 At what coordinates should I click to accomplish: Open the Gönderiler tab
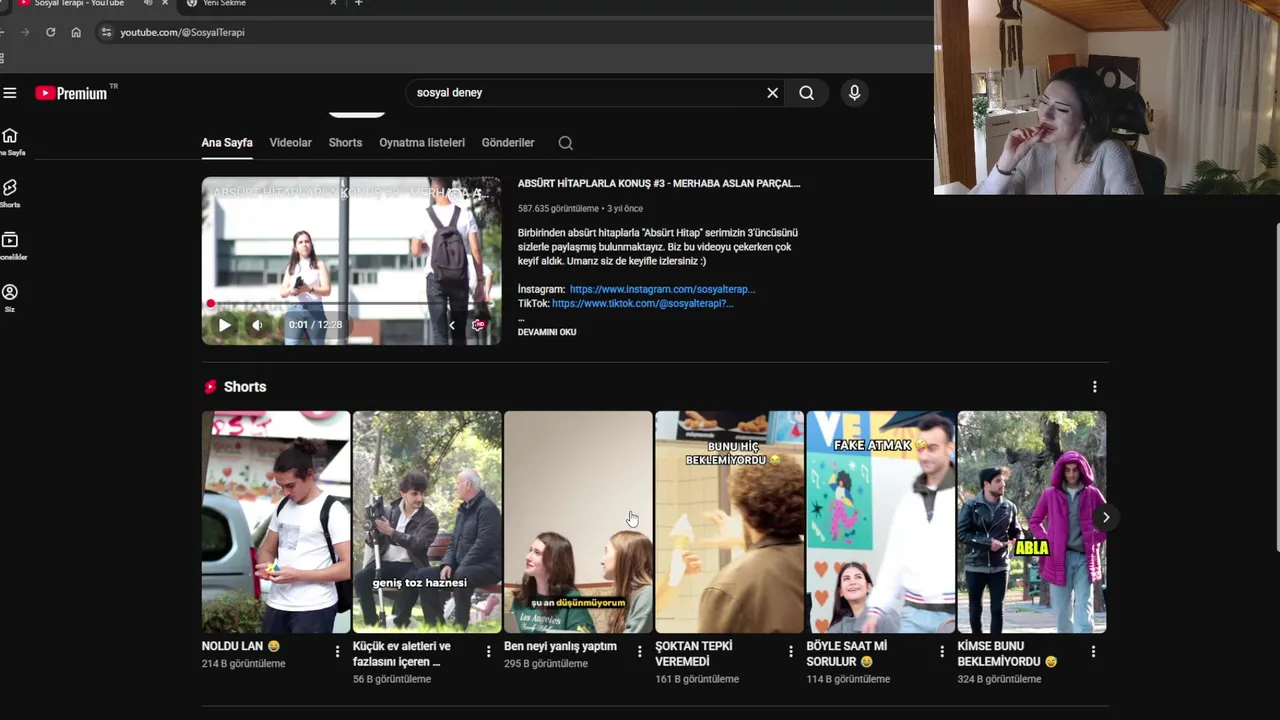pyautogui.click(x=508, y=143)
